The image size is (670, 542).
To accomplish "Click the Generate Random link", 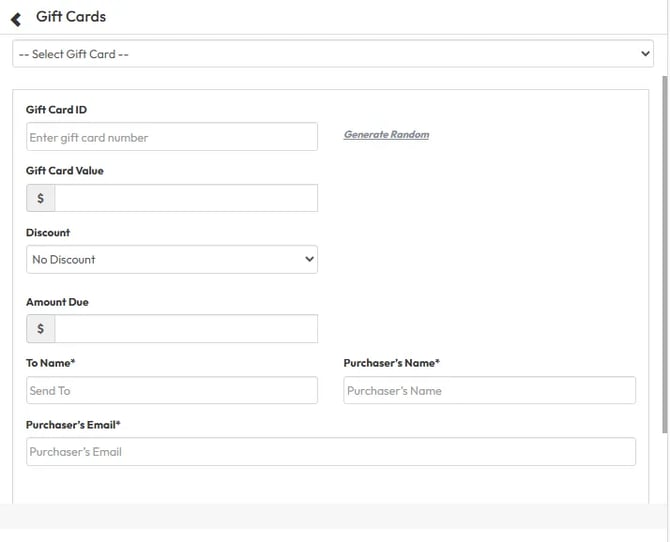I will 386,134.
